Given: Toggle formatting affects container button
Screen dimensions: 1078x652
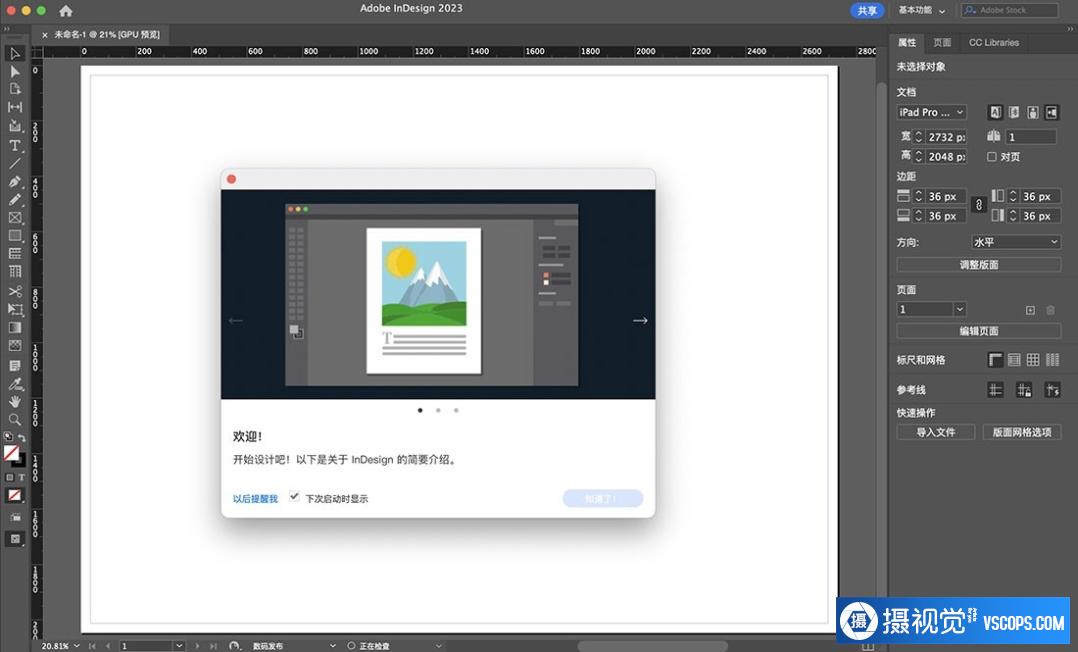Looking at the screenshot, I should pos(10,477).
